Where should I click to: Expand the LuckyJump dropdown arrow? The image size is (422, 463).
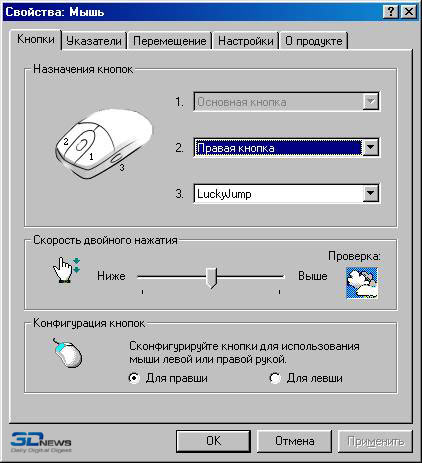click(371, 193)
